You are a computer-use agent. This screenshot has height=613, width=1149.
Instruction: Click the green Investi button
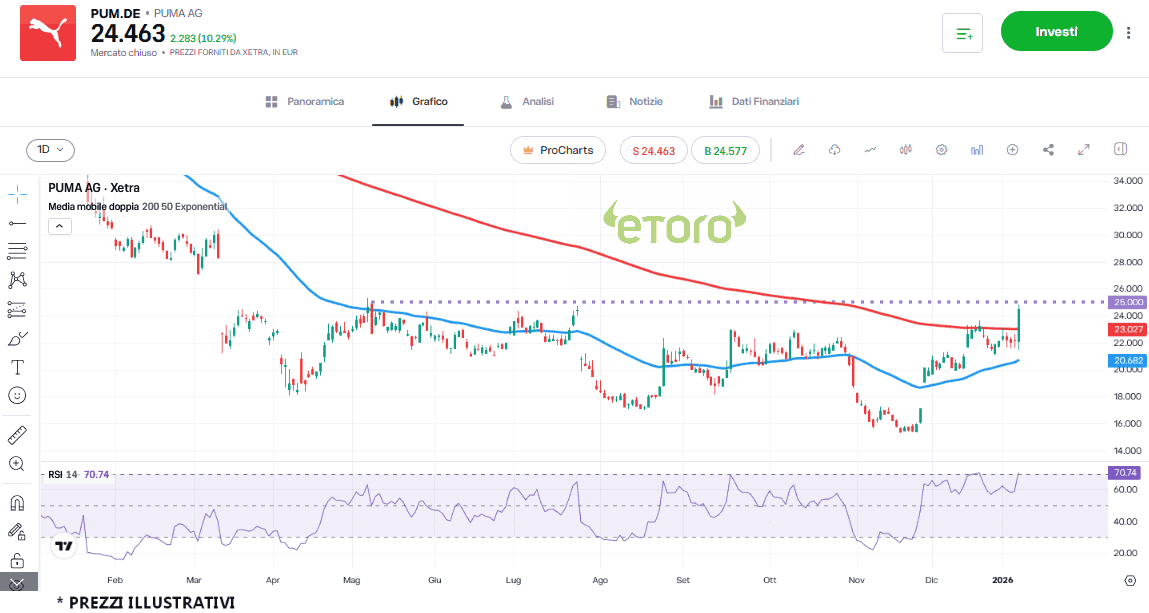[1056, 32]
